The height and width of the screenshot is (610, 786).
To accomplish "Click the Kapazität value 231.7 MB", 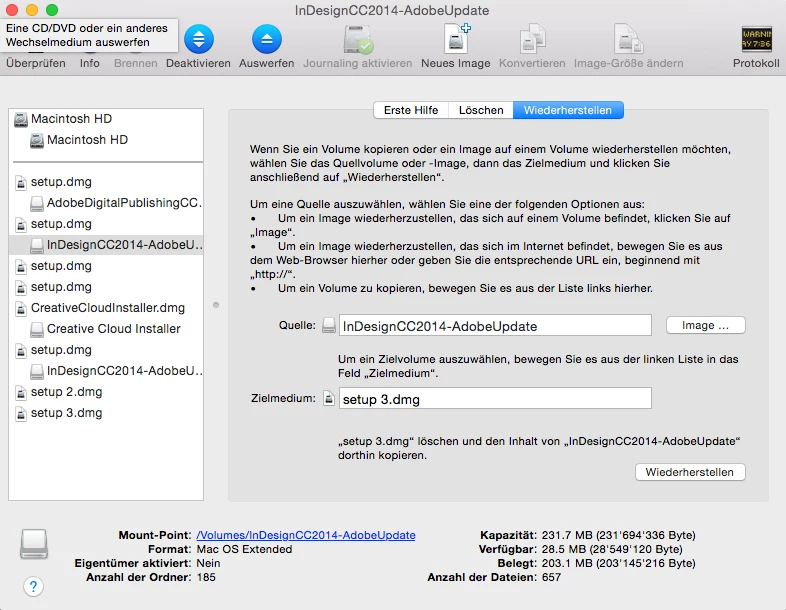I will click(618, 535).
